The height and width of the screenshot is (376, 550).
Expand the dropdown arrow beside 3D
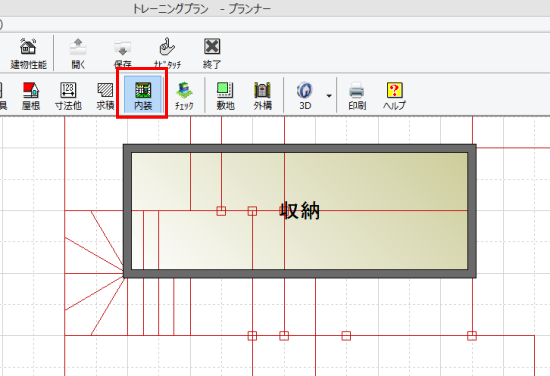(329, 96)
